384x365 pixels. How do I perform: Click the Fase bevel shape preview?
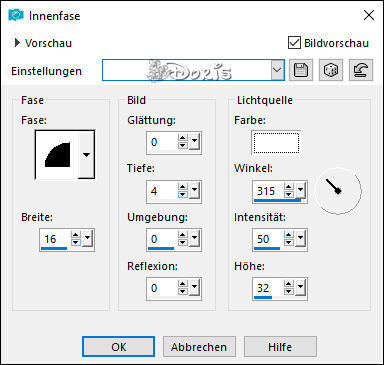click(x=57, y=155)
